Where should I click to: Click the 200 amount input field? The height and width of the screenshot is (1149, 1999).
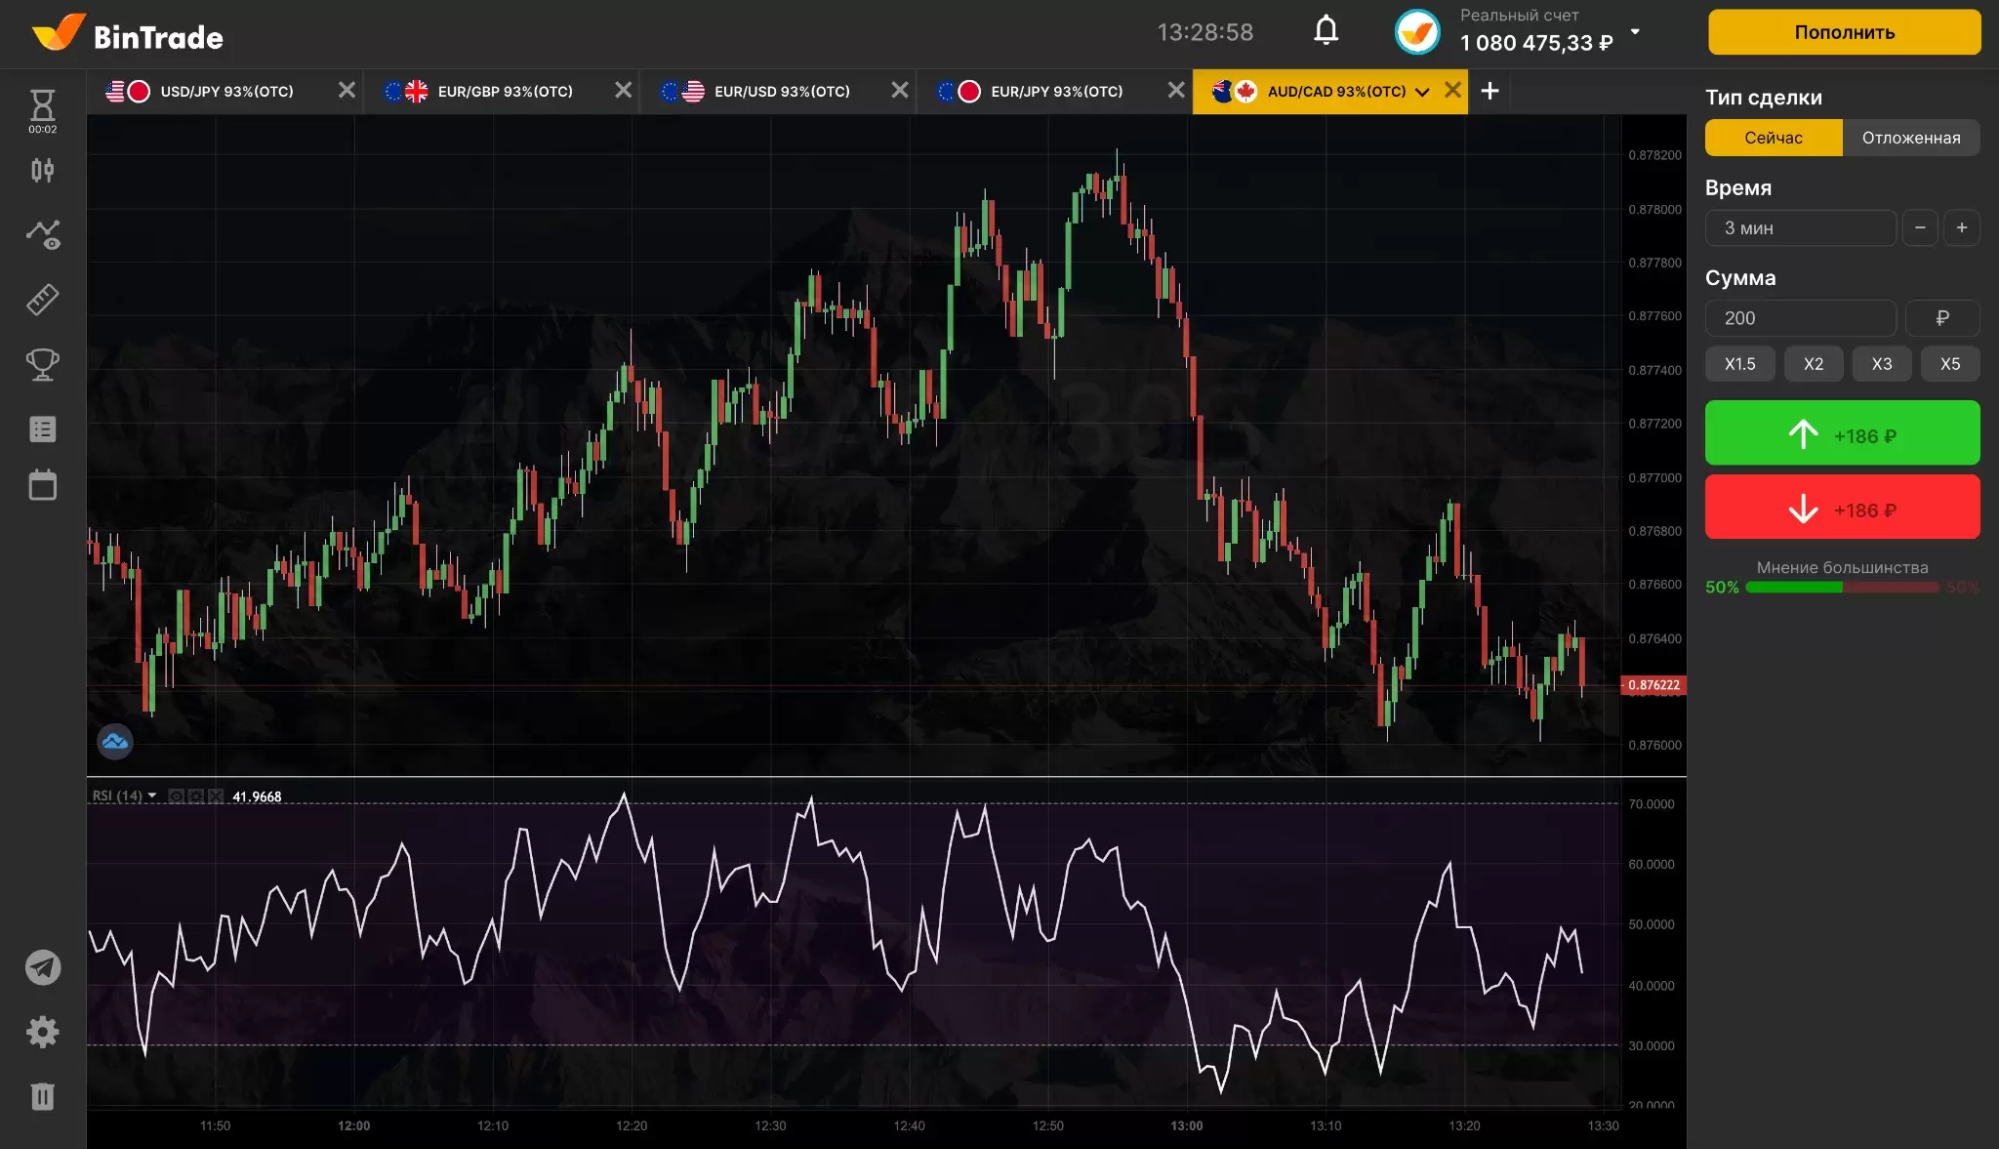1799,318
